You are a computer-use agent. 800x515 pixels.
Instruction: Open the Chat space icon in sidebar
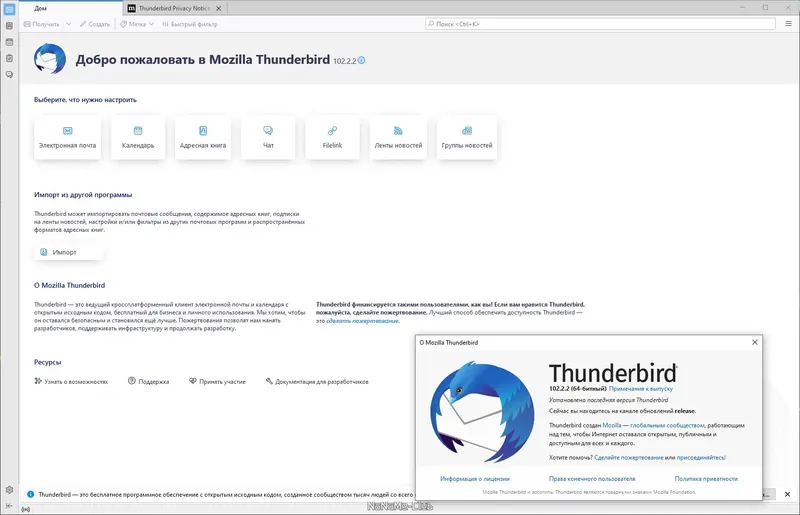9,75
